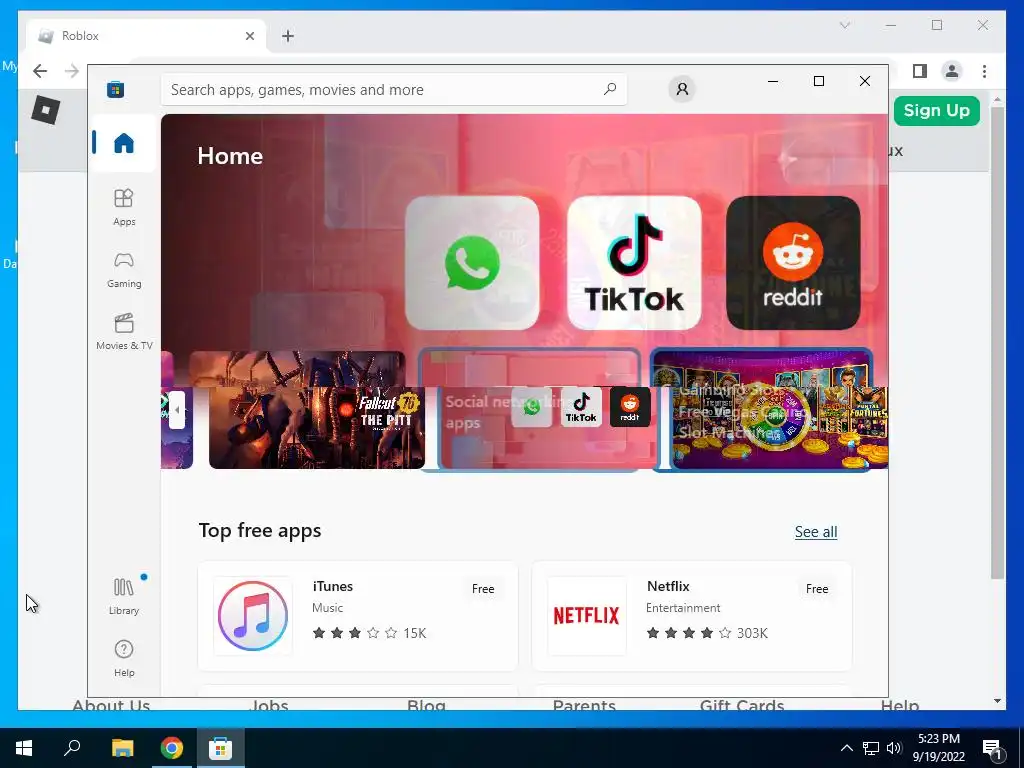Open network icon in system tray
1024x768 pixels.
[871, 748]
